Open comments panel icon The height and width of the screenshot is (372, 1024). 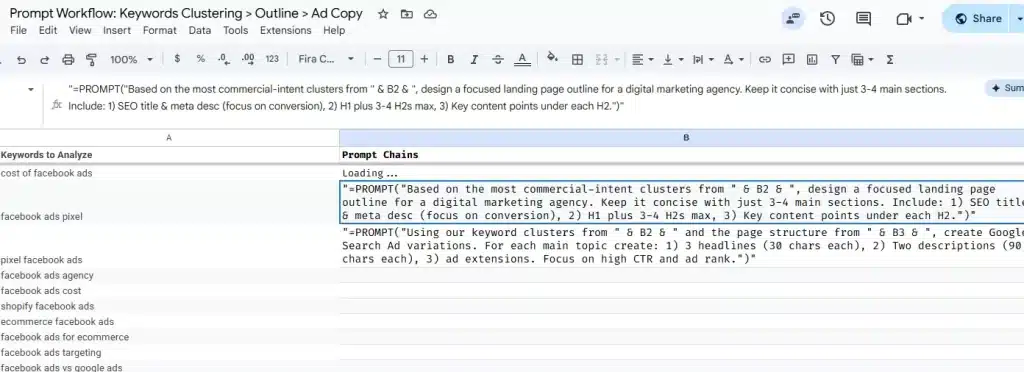point(863,19)
